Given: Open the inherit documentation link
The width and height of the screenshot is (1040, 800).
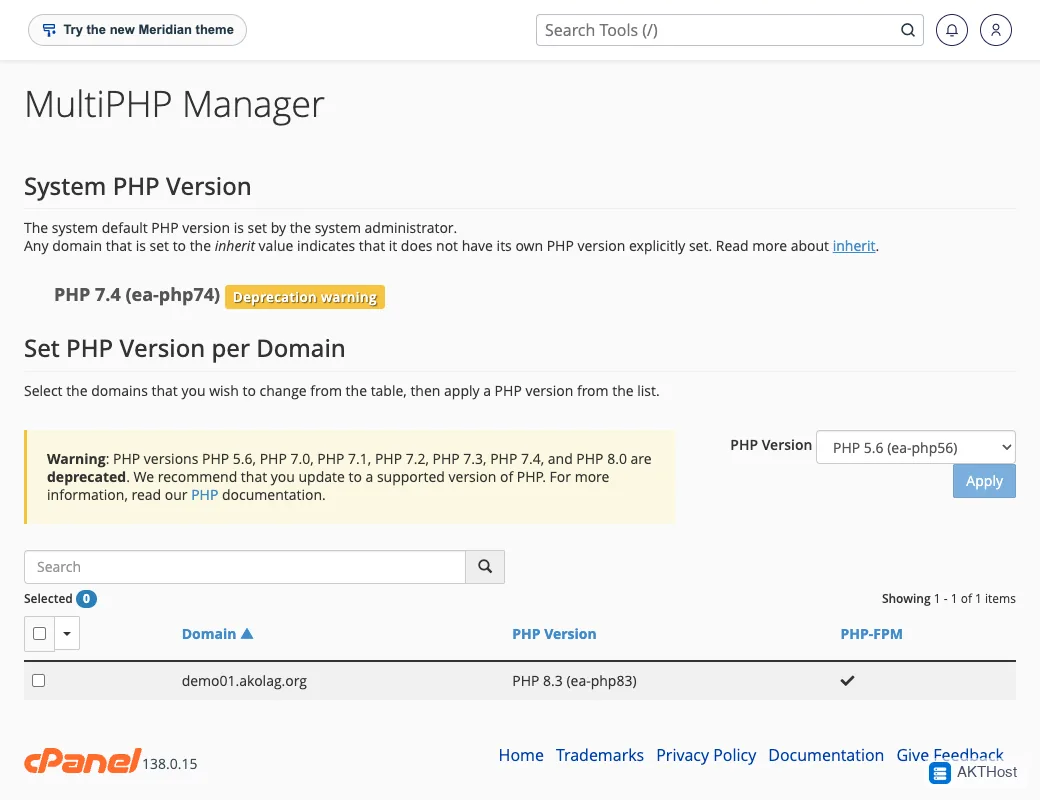Looking at the screenshot, I should (854, 246).
